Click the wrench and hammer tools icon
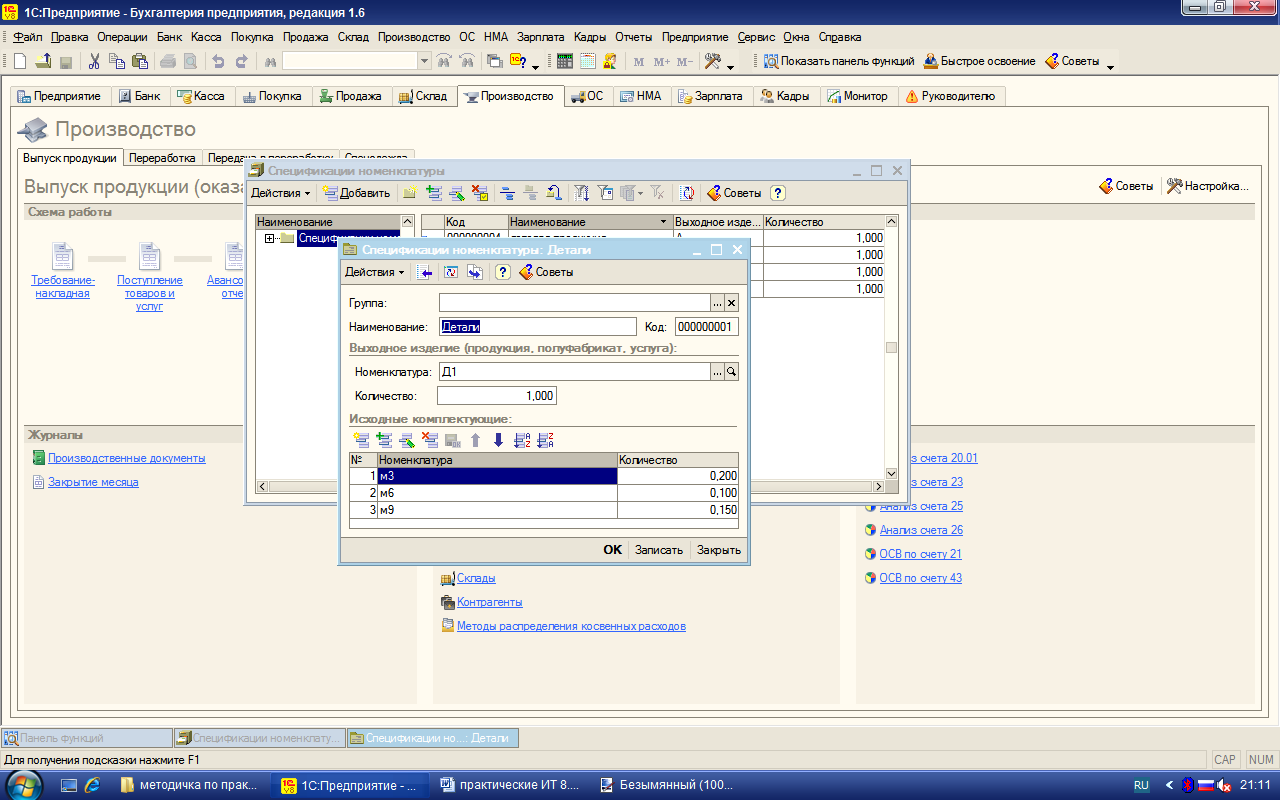1280x800 pixels. pyautogui.click(x=713, y=61)
